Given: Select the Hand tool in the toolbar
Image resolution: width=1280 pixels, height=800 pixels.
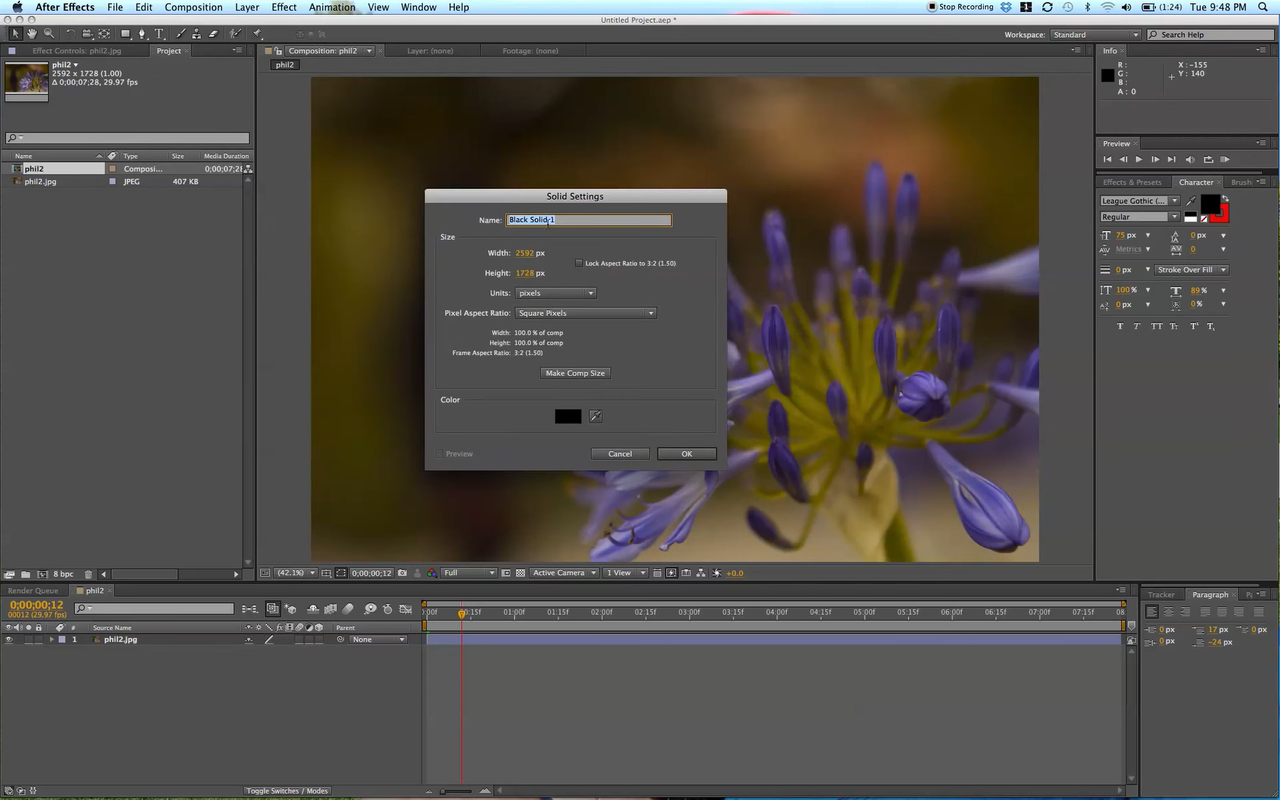Looking at the screenshot, I should 32,33.
